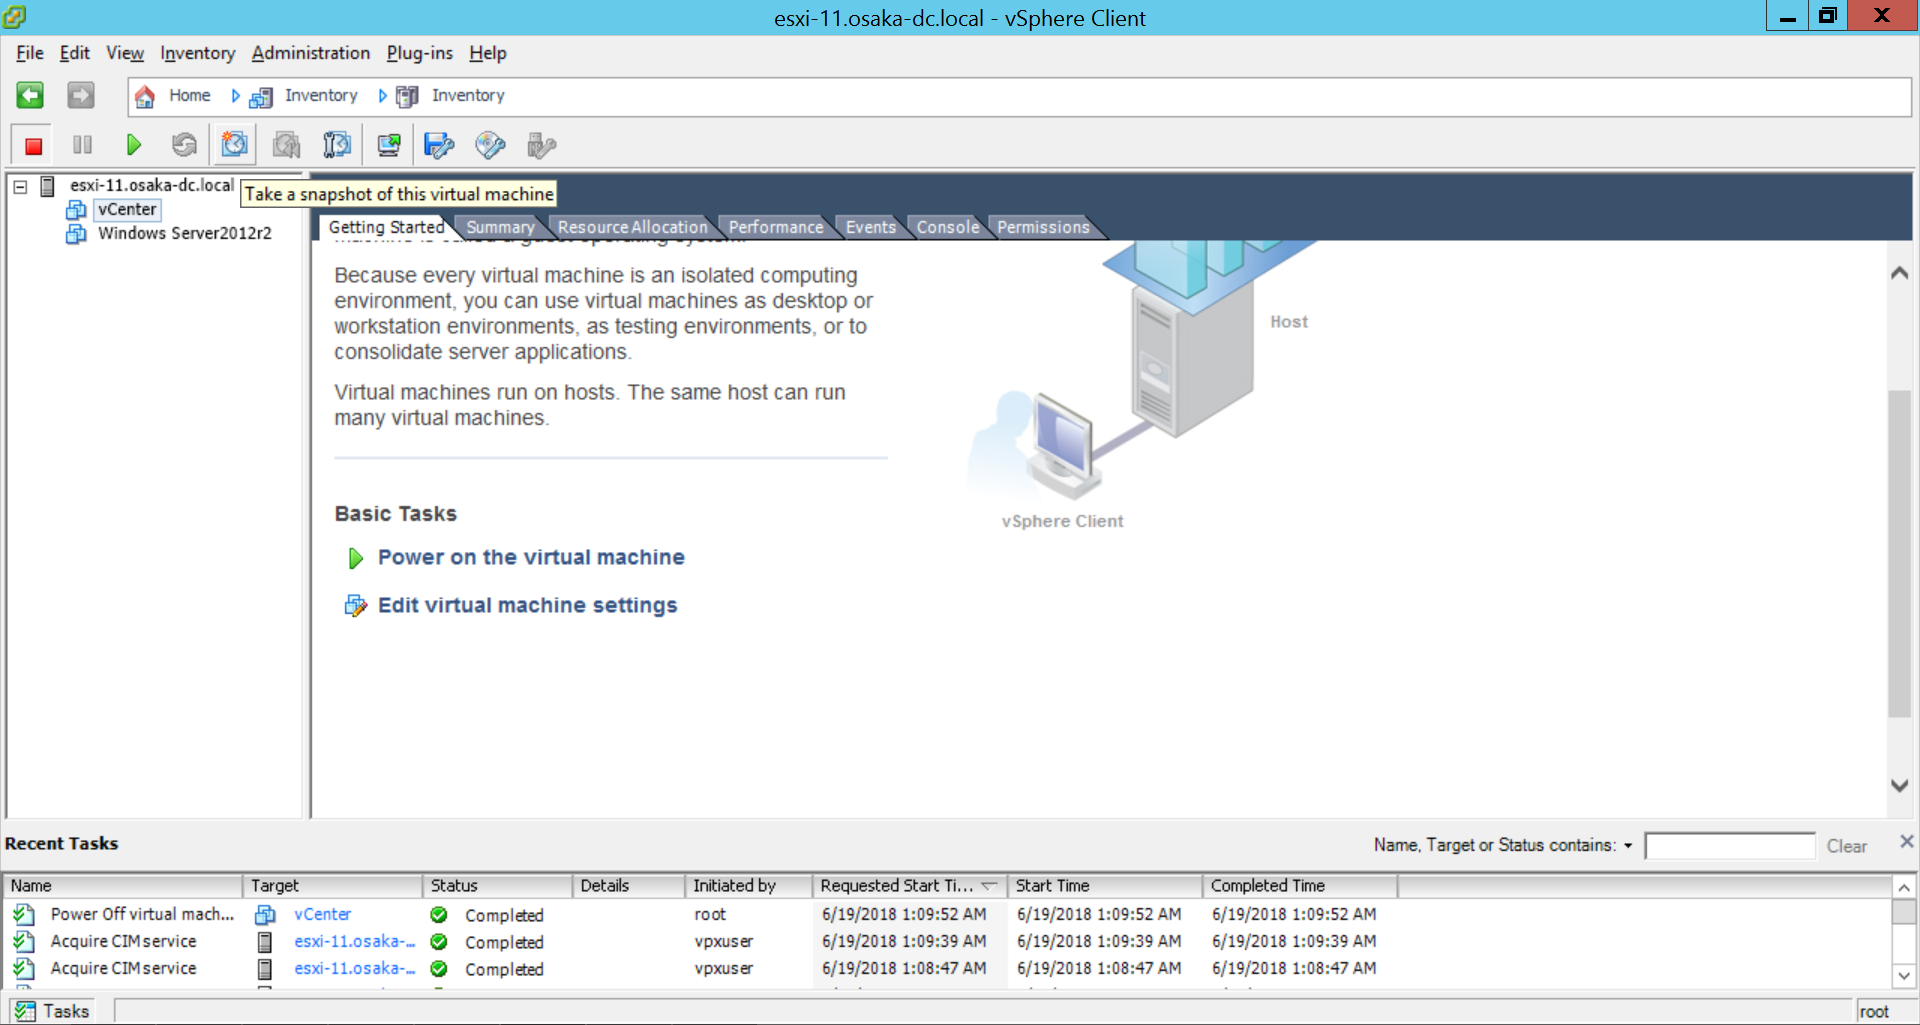This screenshot has height=1025, width=1920.
Task: Sort tasks by Name column header
Action: [123, 886]
